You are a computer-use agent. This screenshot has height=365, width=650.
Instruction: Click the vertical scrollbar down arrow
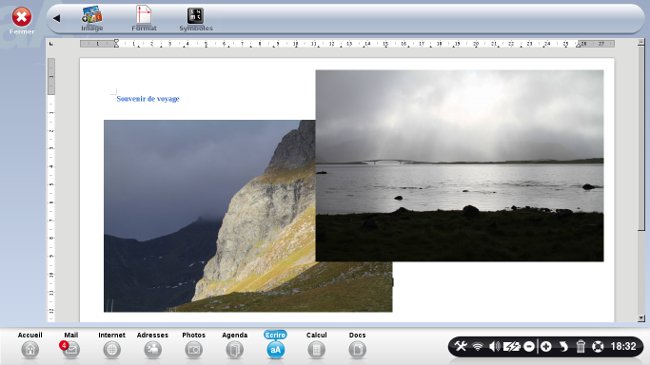(x=641, y=318)
